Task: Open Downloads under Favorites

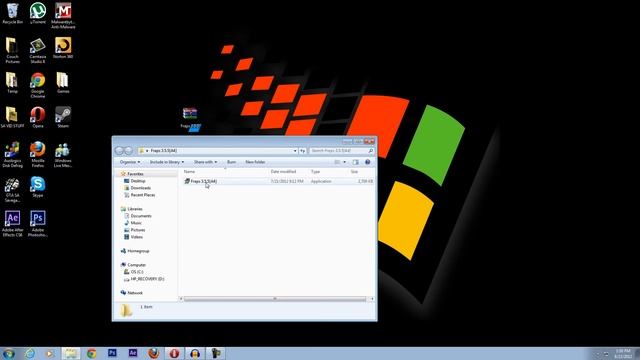Action: point(141,188)
